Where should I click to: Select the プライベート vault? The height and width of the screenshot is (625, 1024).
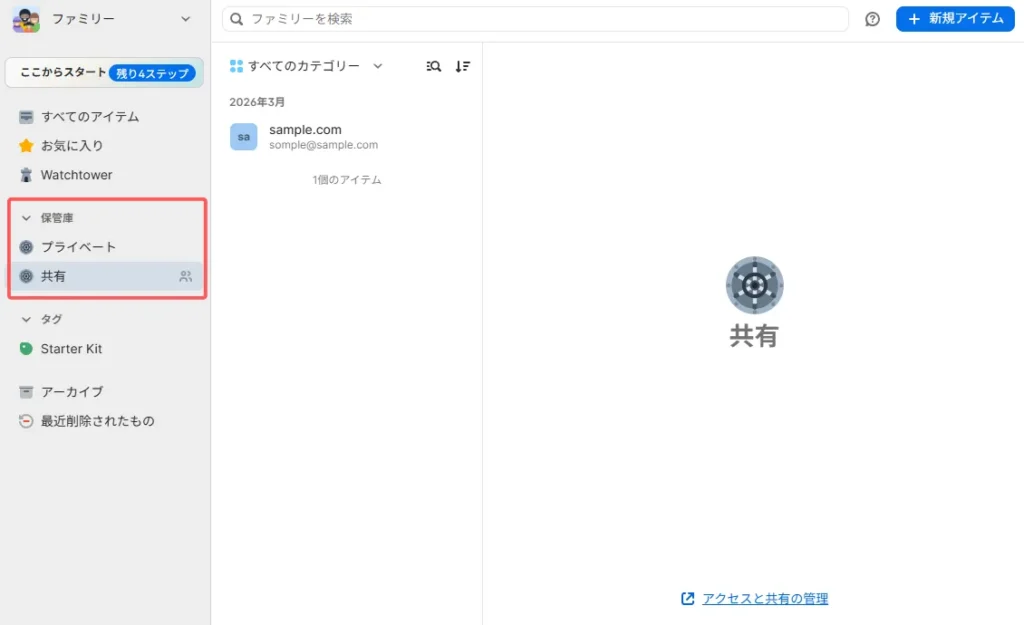78,247
